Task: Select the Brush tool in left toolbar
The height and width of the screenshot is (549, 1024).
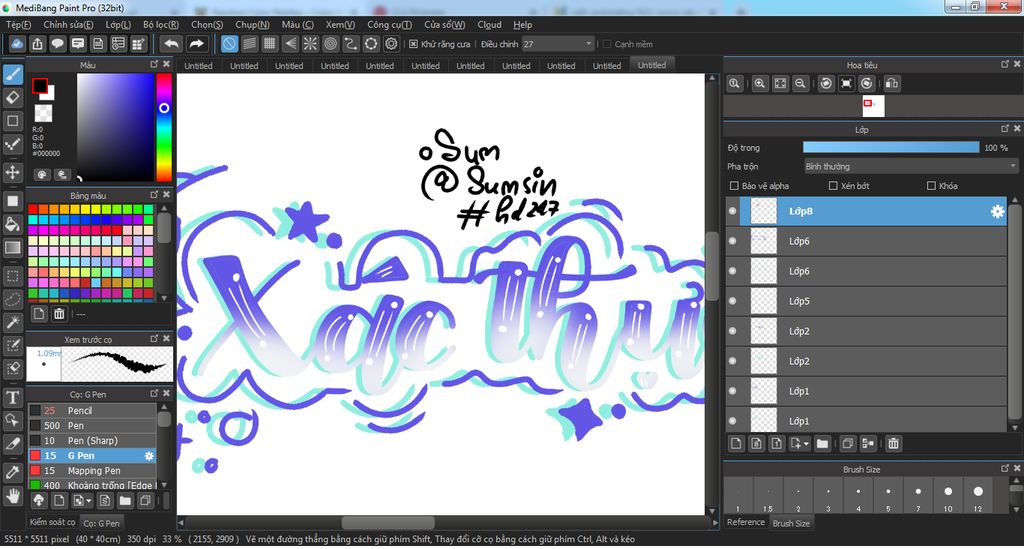Action: click(x=12, y=74)
